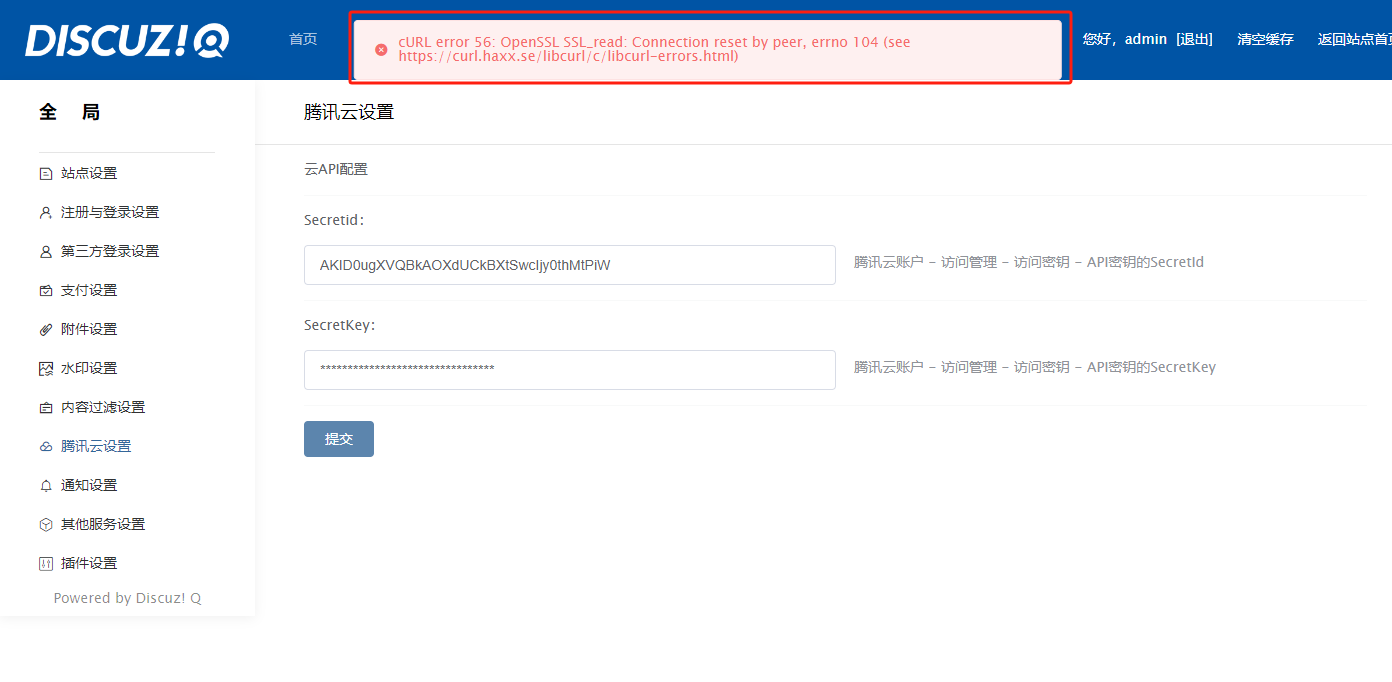Click the Secretid: field label
Viewport: 1392px width, 682px height.
334,220
